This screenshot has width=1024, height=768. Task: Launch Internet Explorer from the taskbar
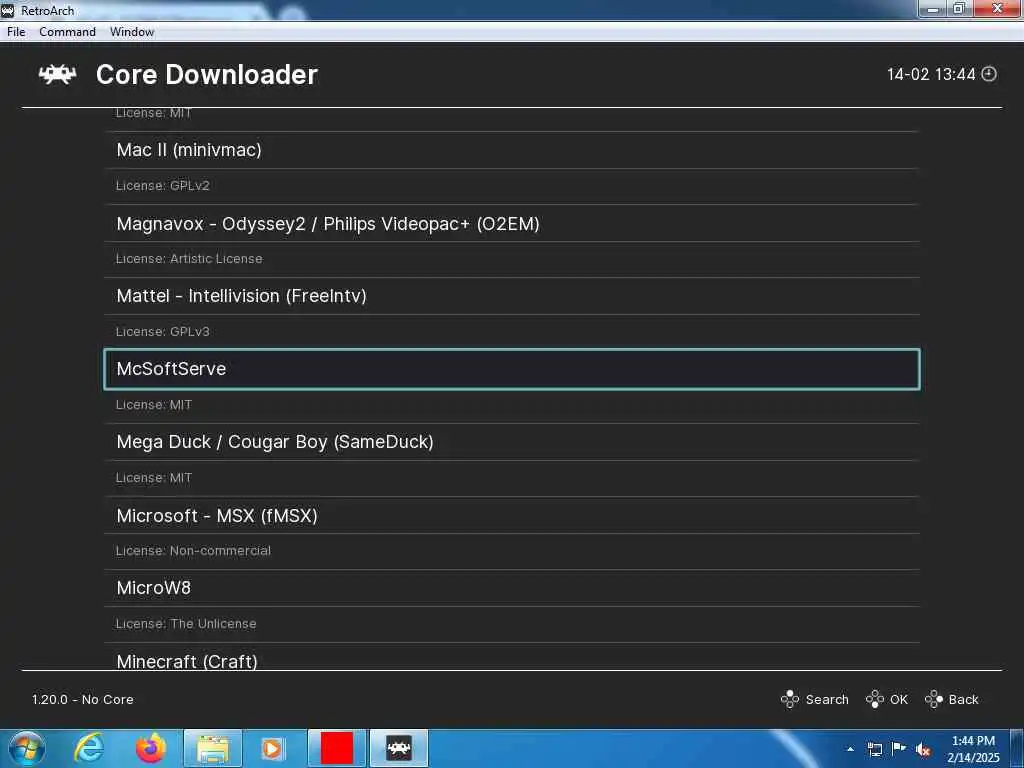88,748
